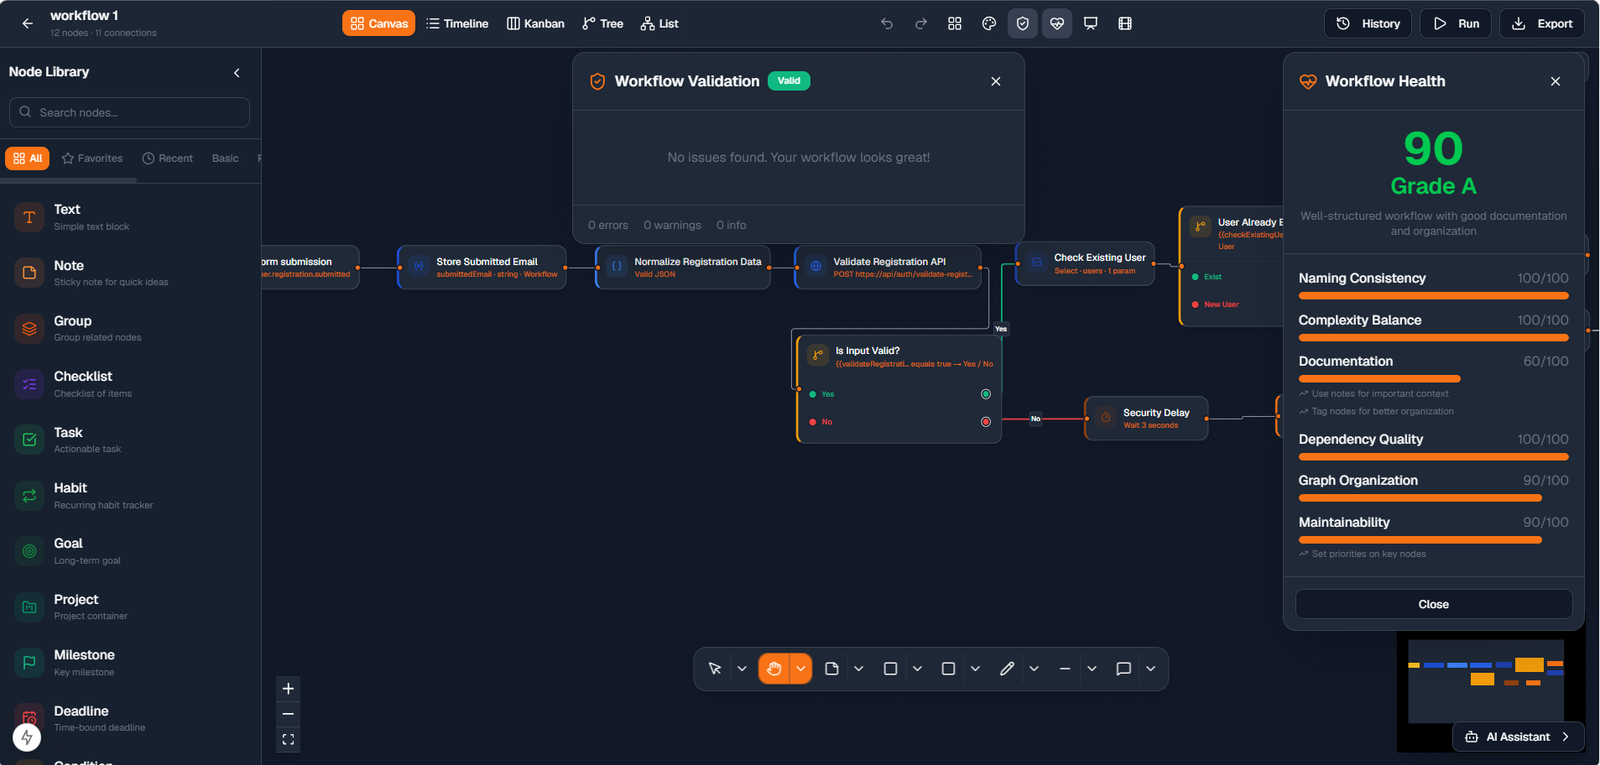1600x765 pixels.
Task: Toggle the shield validation panel icon
Action: pos(1023,23)
